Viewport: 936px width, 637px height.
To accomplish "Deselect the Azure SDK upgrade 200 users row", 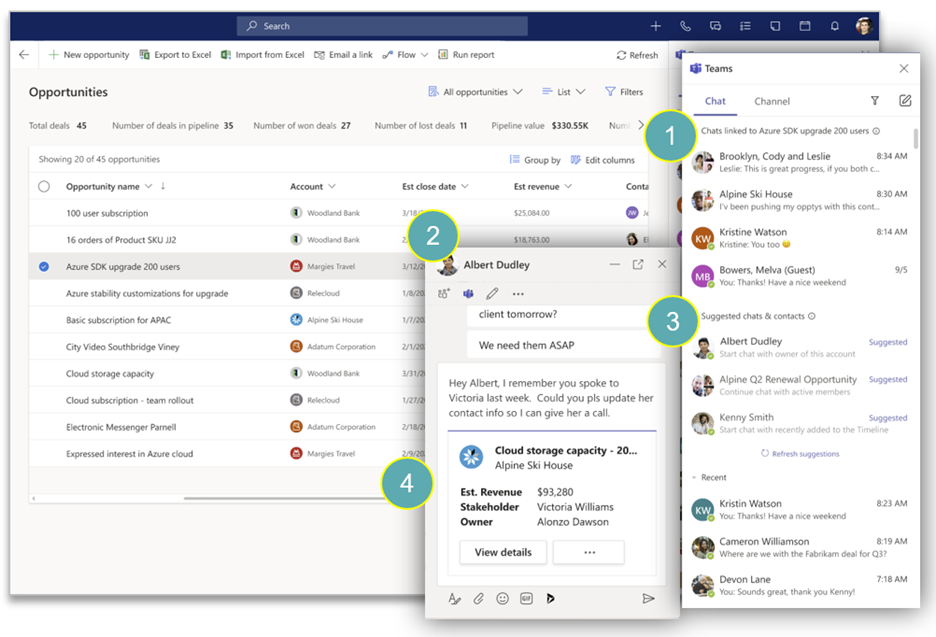I will coord(43,267).
